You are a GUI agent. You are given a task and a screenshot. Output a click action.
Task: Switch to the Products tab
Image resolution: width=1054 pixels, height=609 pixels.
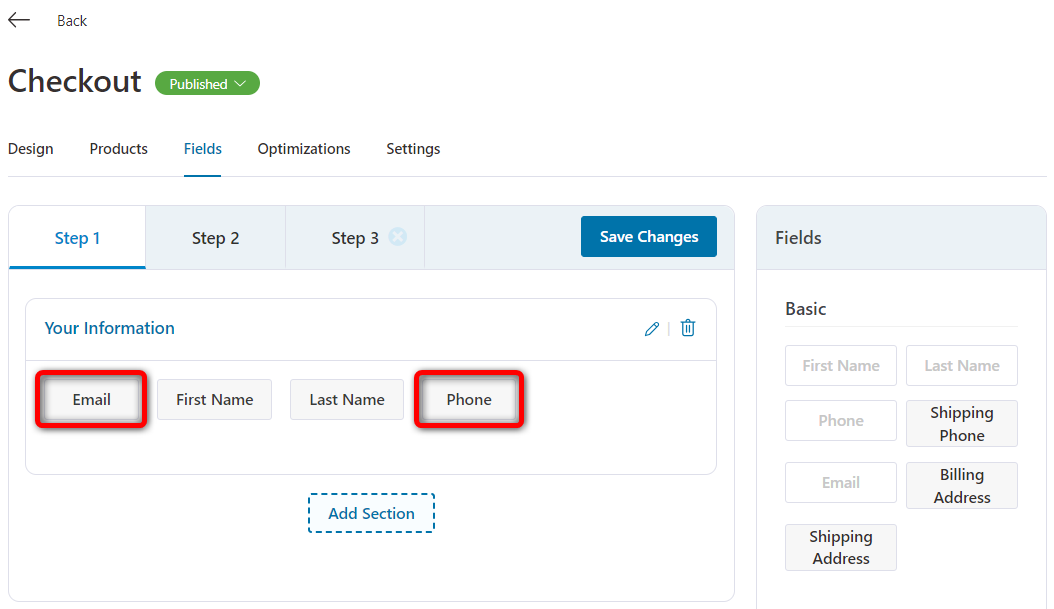point(118,149)
